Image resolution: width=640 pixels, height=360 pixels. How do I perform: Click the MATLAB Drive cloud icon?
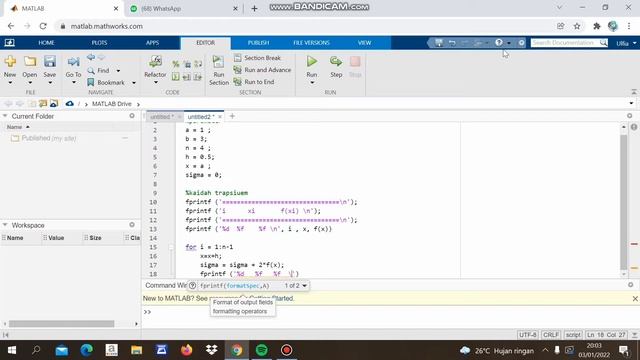click(x=69, y=104)
